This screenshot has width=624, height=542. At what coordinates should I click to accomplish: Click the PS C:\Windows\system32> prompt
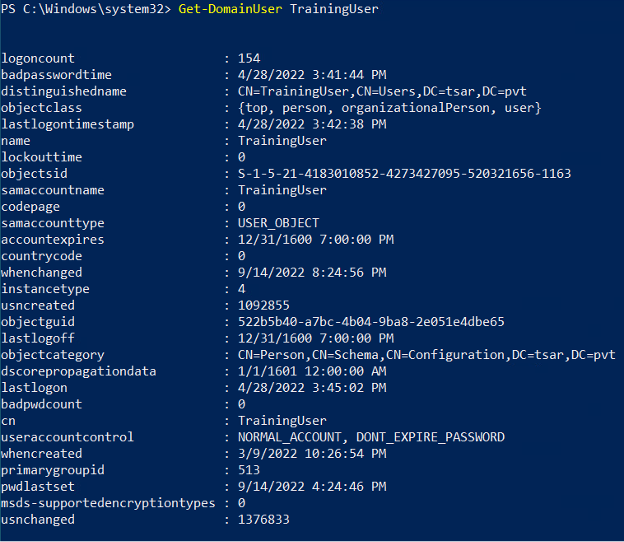[x=86, y=9]
